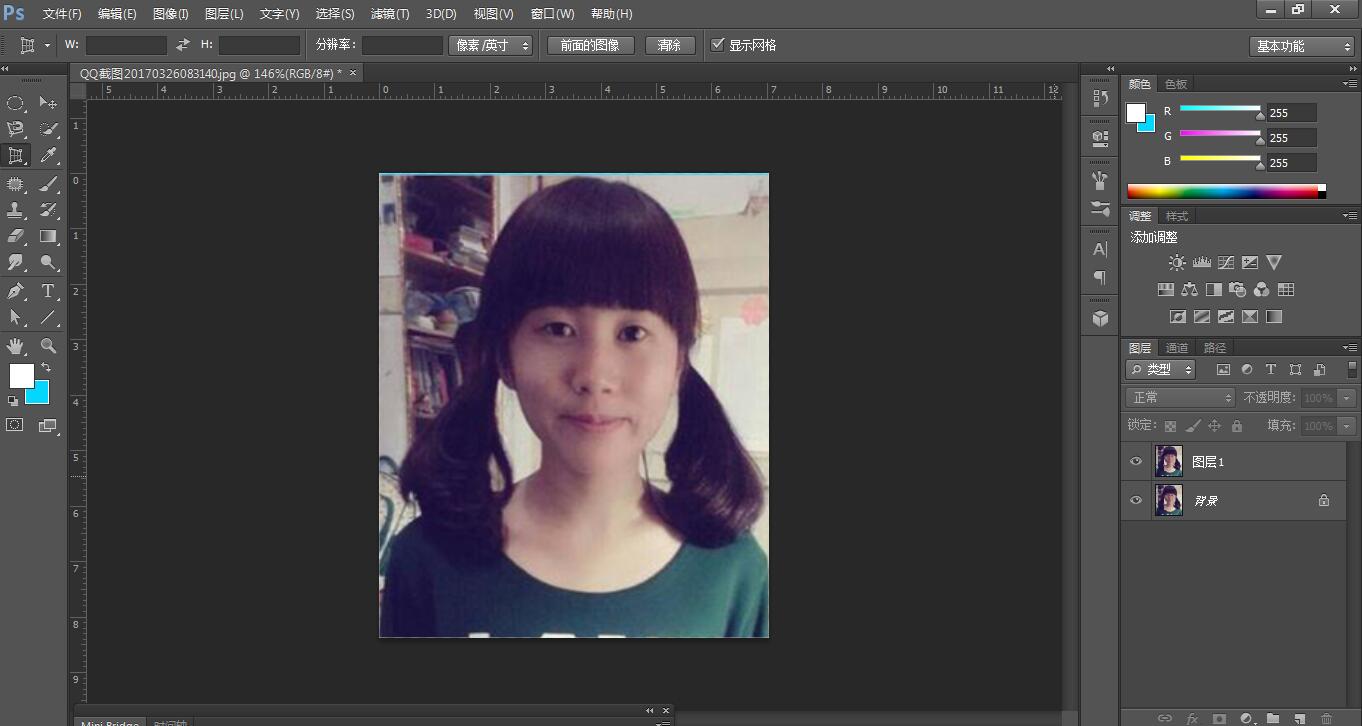Select the Elliptical Marquee tool
Viewport: 1362px width, 726px height.
coord(16,103)
